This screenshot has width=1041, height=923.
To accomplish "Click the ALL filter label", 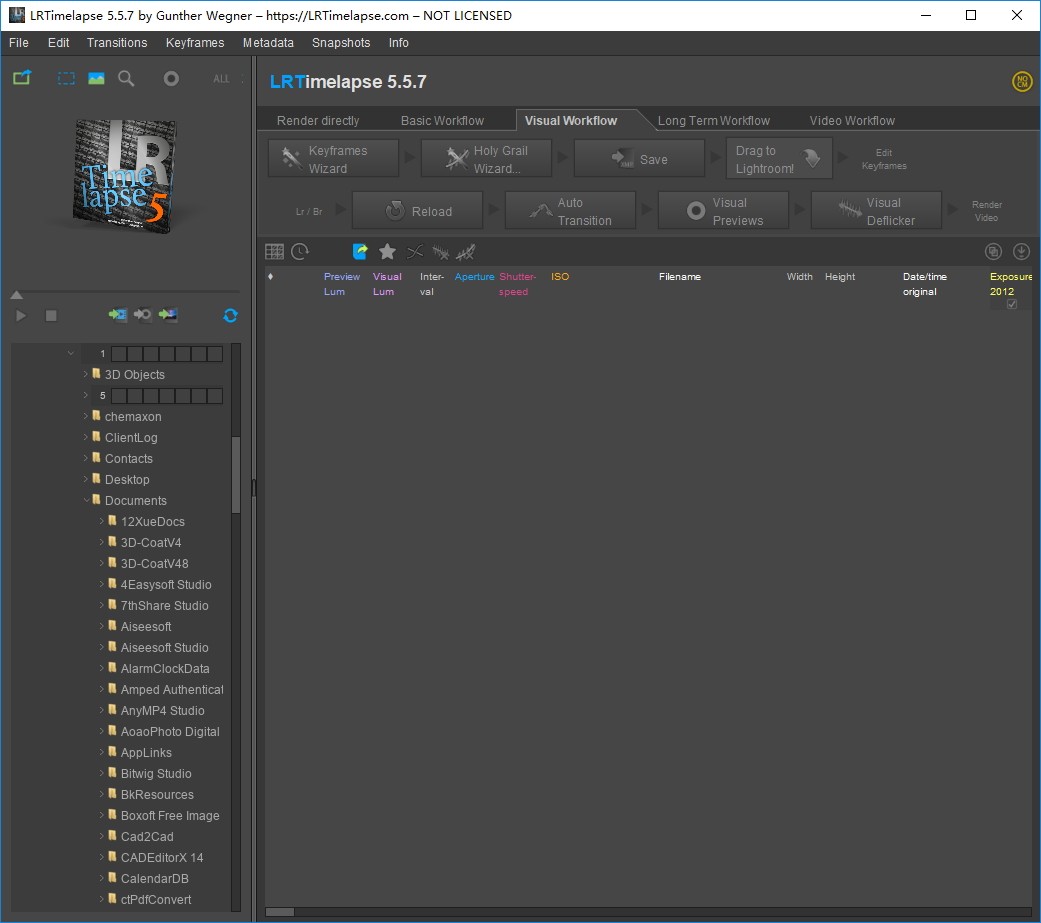I will point(221,79).
